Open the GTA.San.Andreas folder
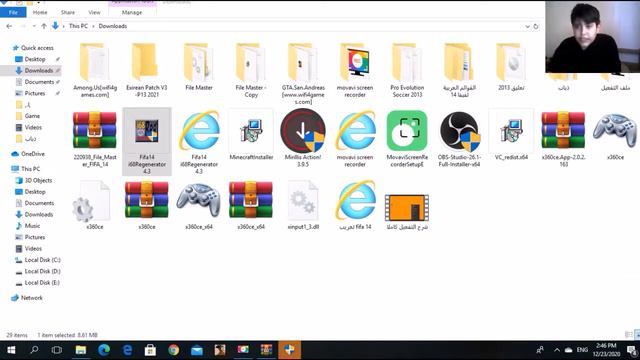Screen dimensions: 640x360 (x=303, y=73)
